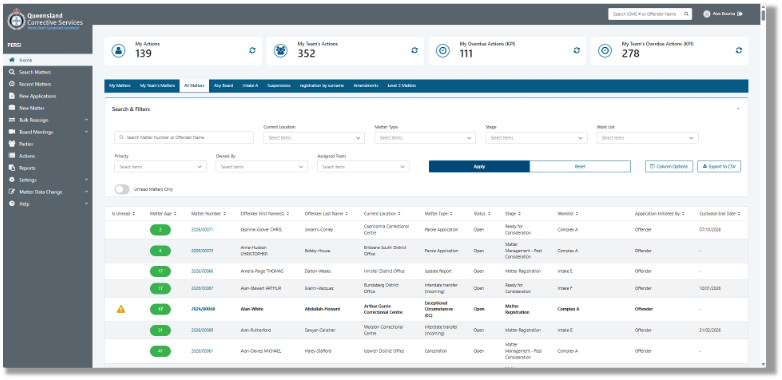Image resolution: width=782 pixels, height=380 pixels.
Task: Open matter number link for Sawyer-Callahan row
Action: click(202, 330)
